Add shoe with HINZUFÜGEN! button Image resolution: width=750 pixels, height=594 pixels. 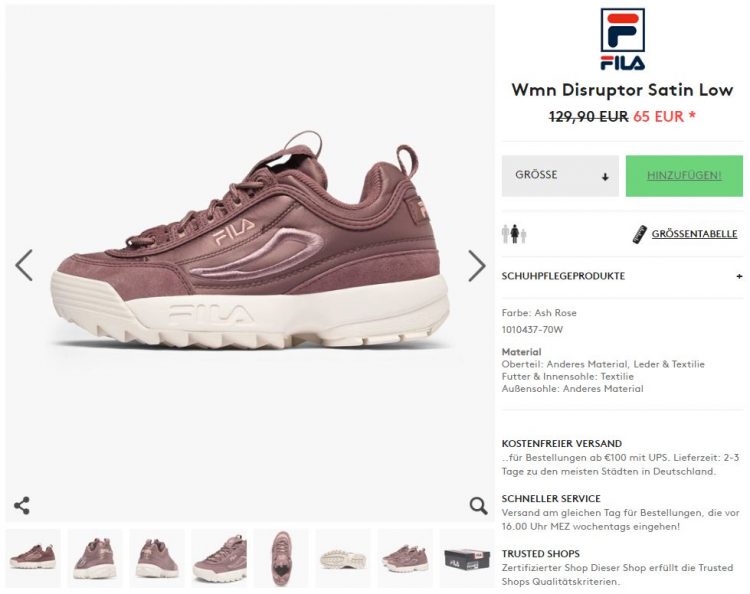pyautogui.click(x=684, y=176)
